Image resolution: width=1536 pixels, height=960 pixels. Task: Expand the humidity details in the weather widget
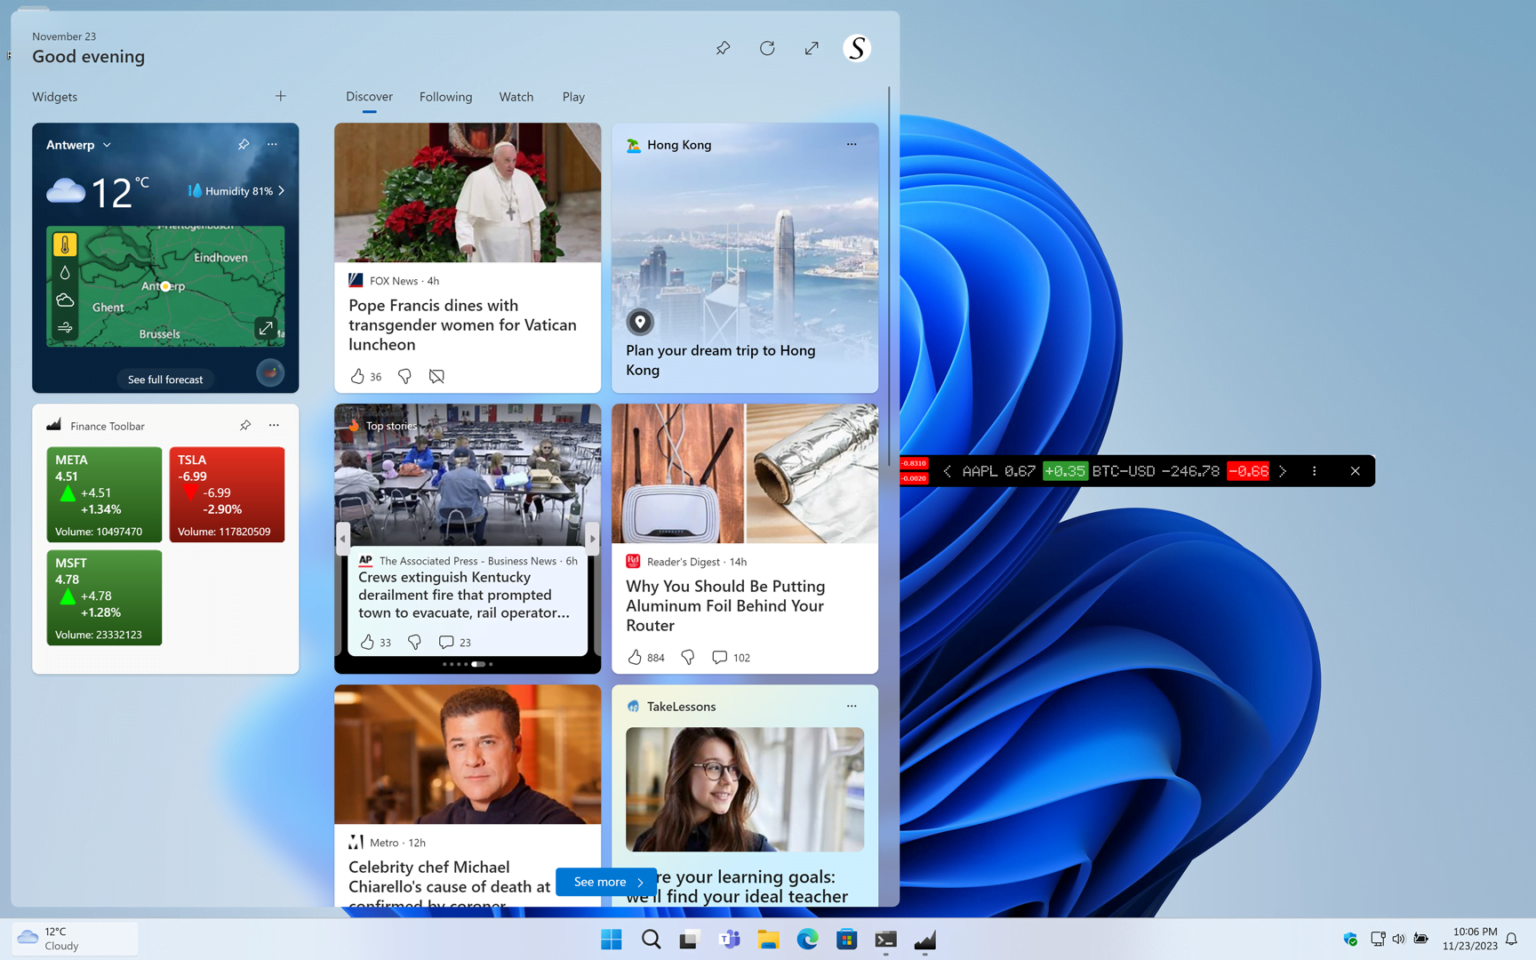[236, 190]
